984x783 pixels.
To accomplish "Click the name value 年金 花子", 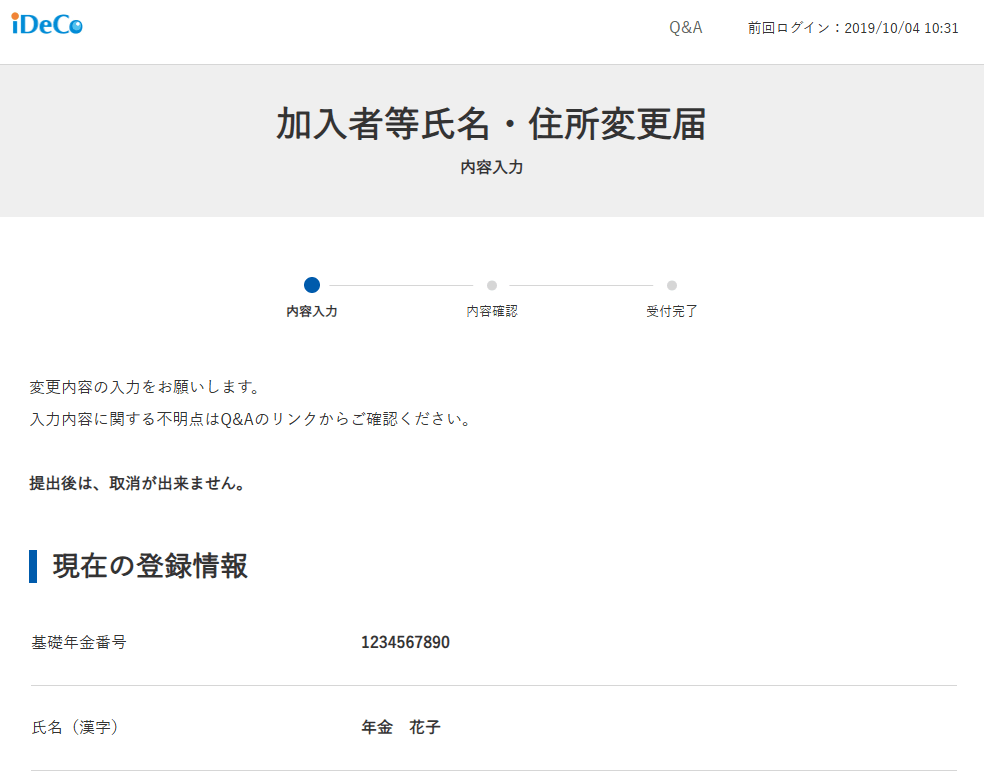I will click(400, 727).
